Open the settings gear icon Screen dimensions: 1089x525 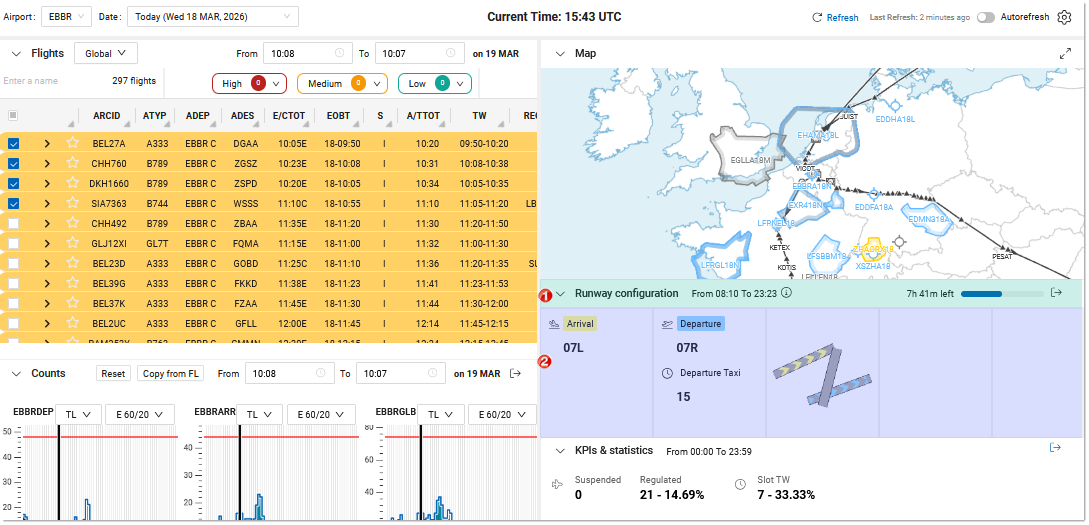1064,17
